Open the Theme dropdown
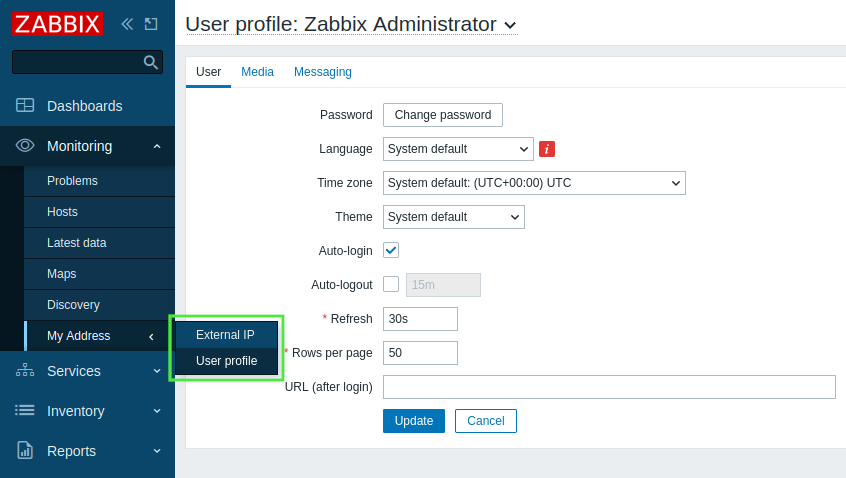 [454, 217]
